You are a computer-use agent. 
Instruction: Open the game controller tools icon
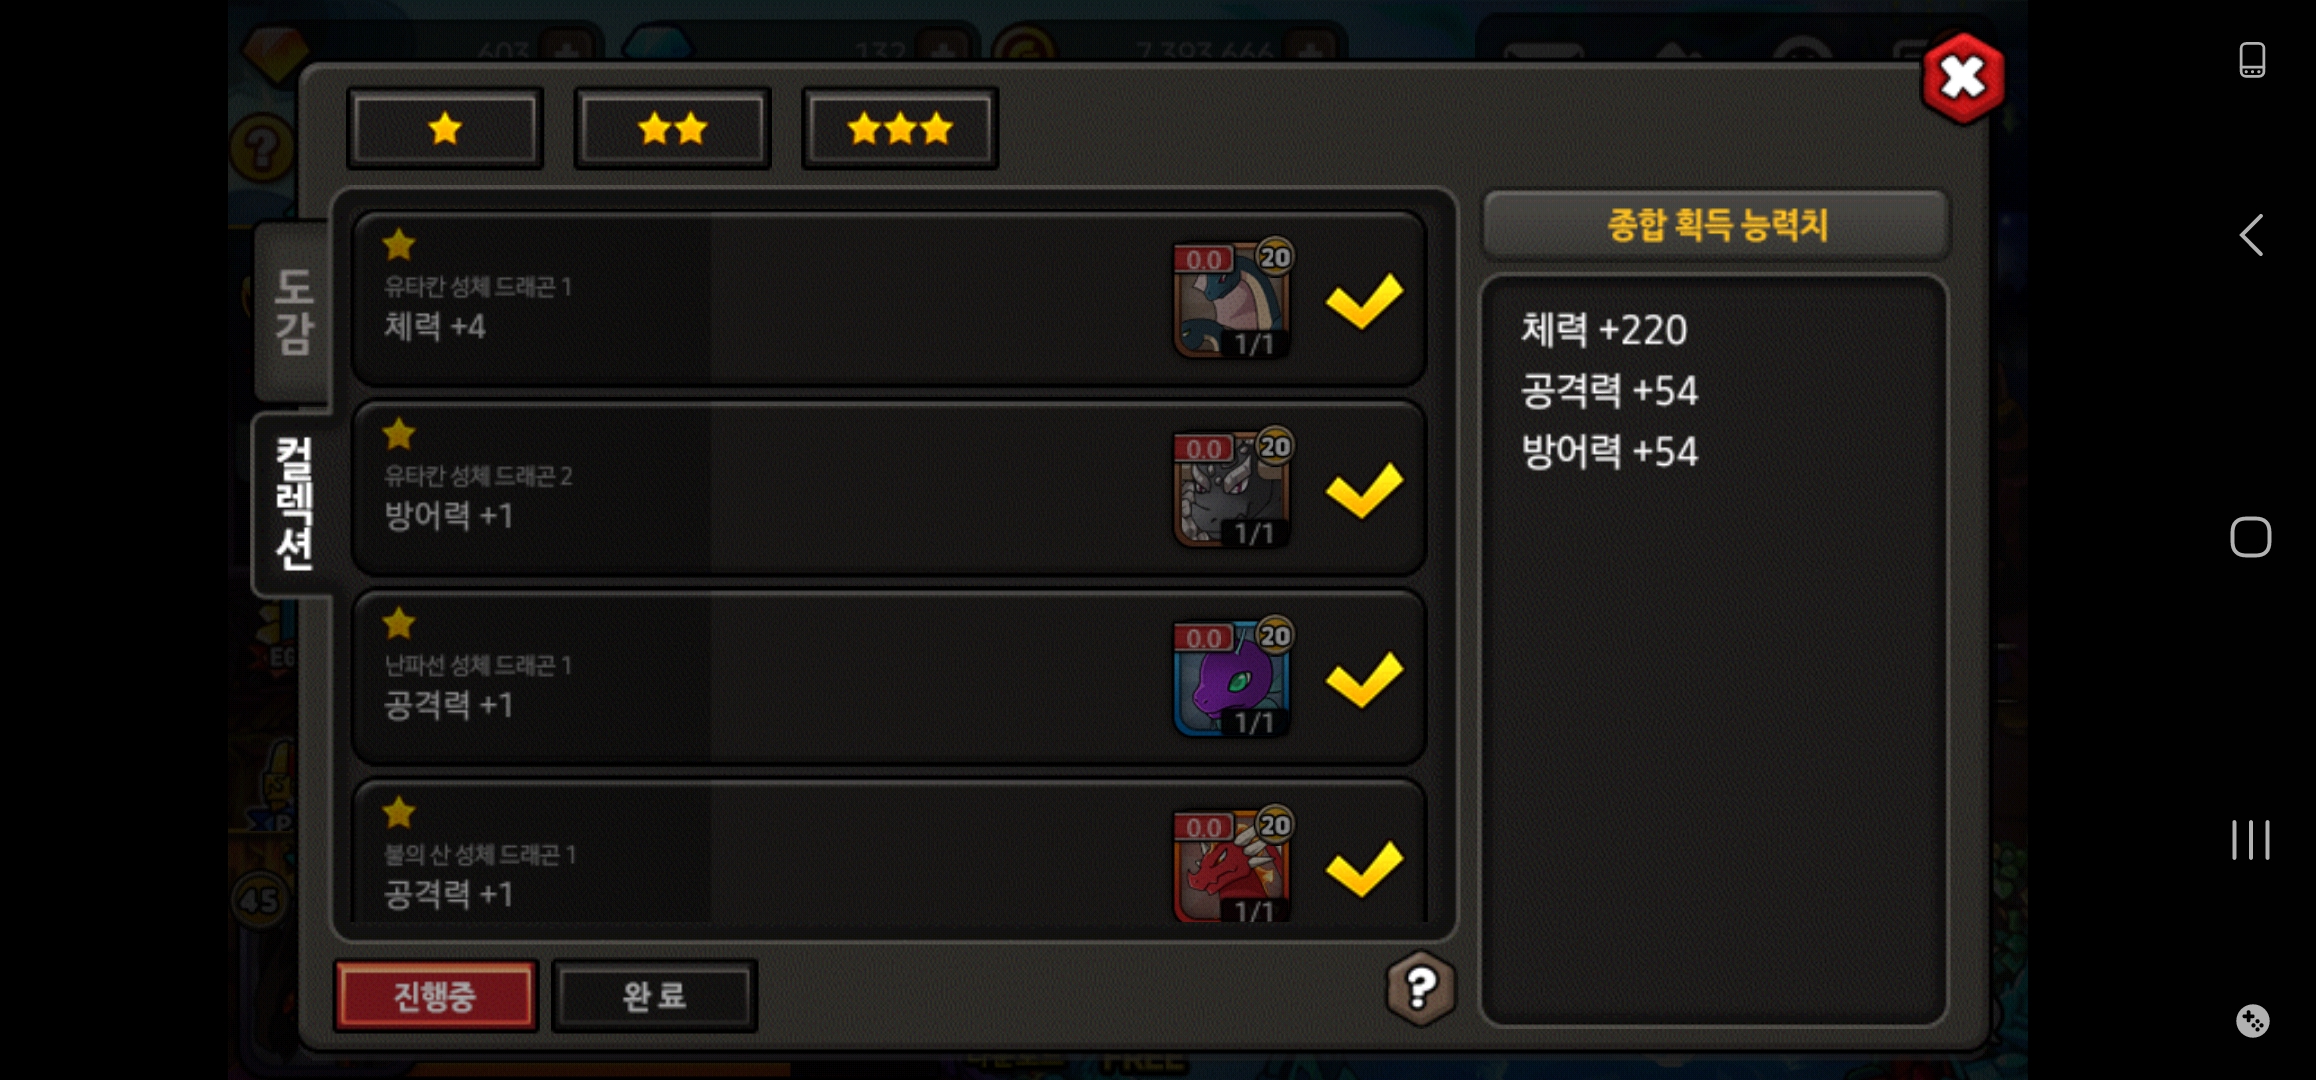point(2252,1021)
